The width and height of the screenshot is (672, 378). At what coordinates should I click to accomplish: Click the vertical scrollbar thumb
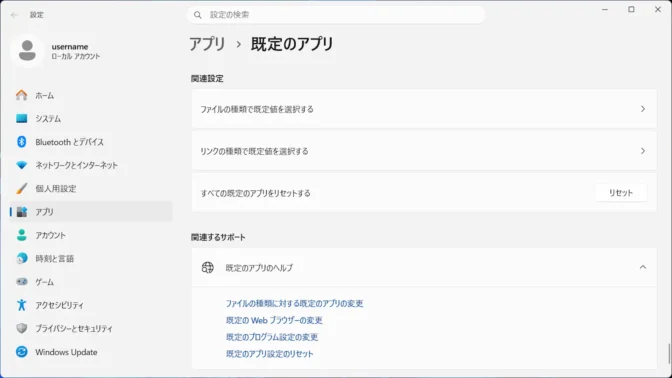coord(669,353)
